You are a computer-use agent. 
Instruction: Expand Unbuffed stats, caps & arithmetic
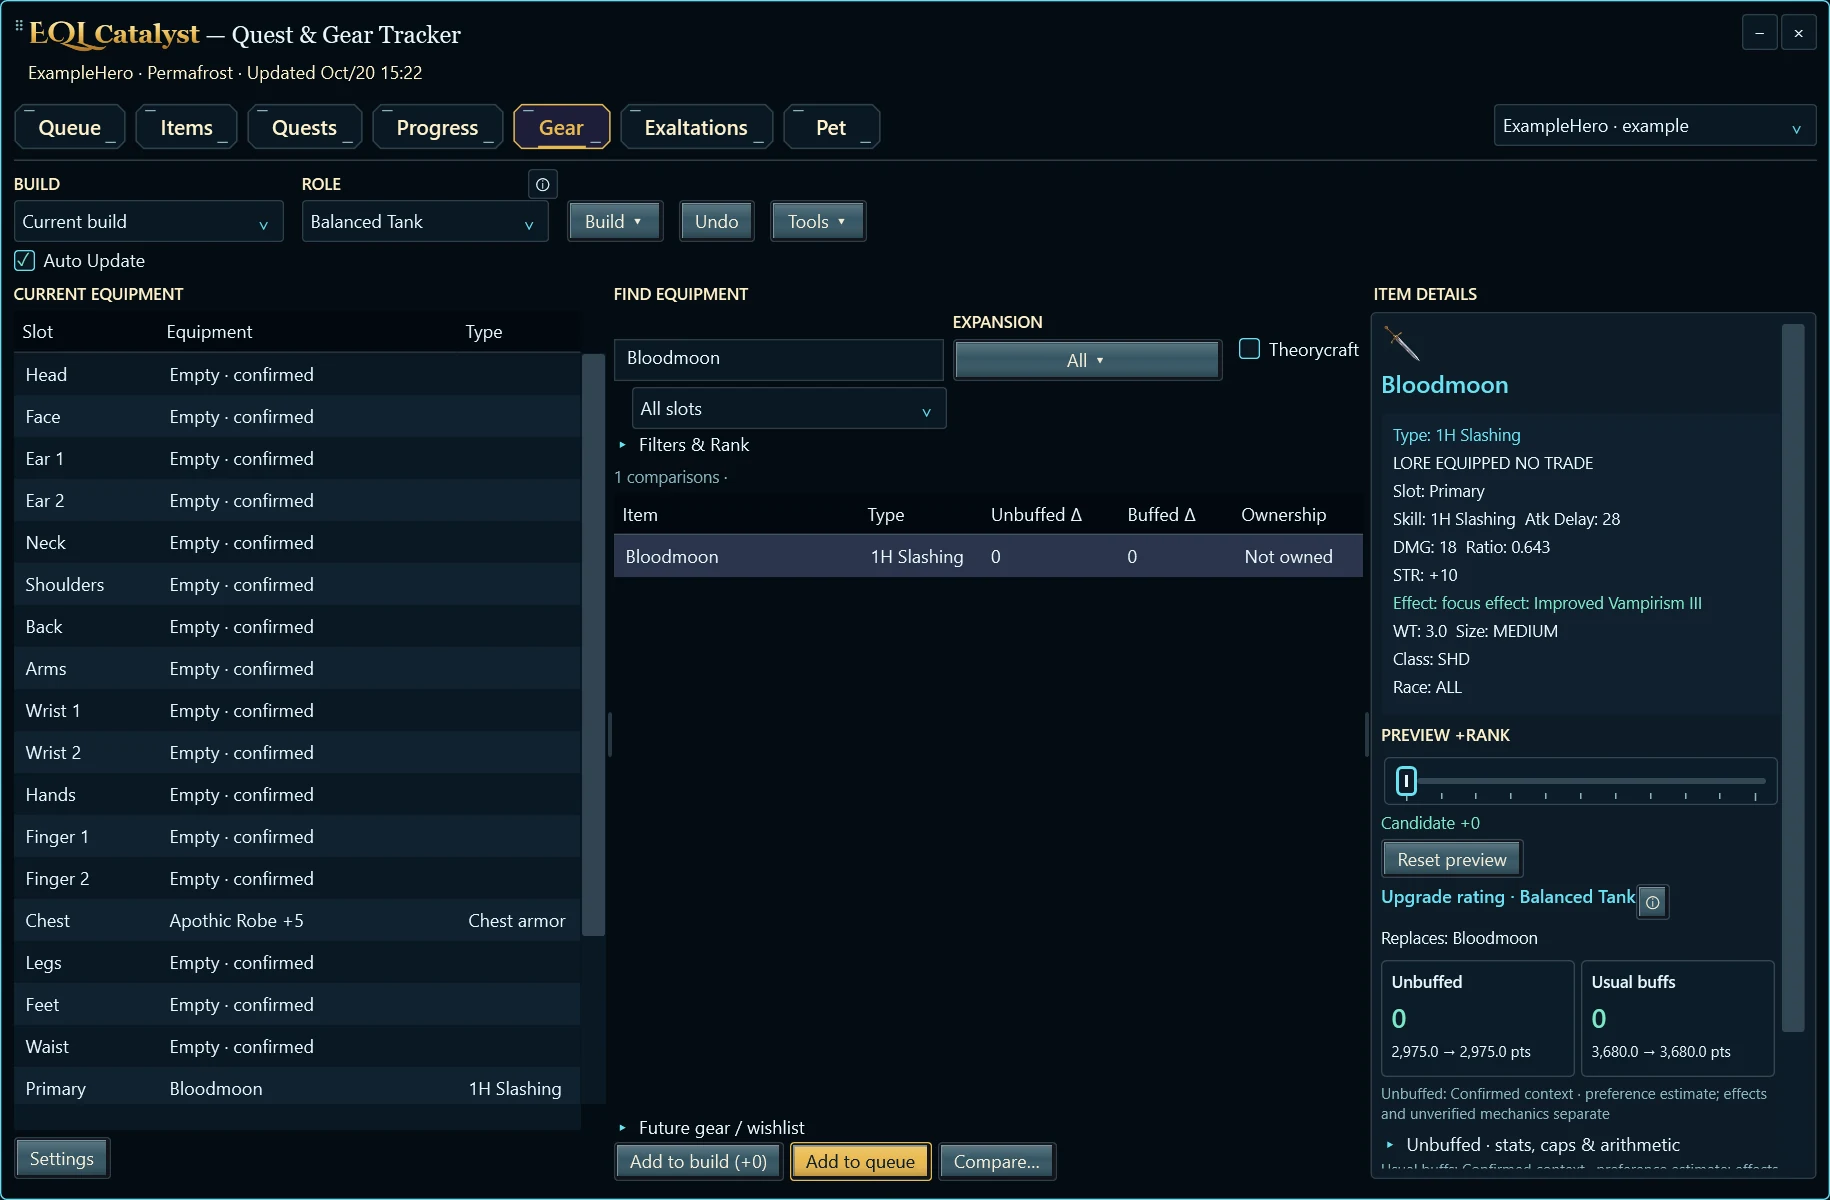[1532, 1145]
